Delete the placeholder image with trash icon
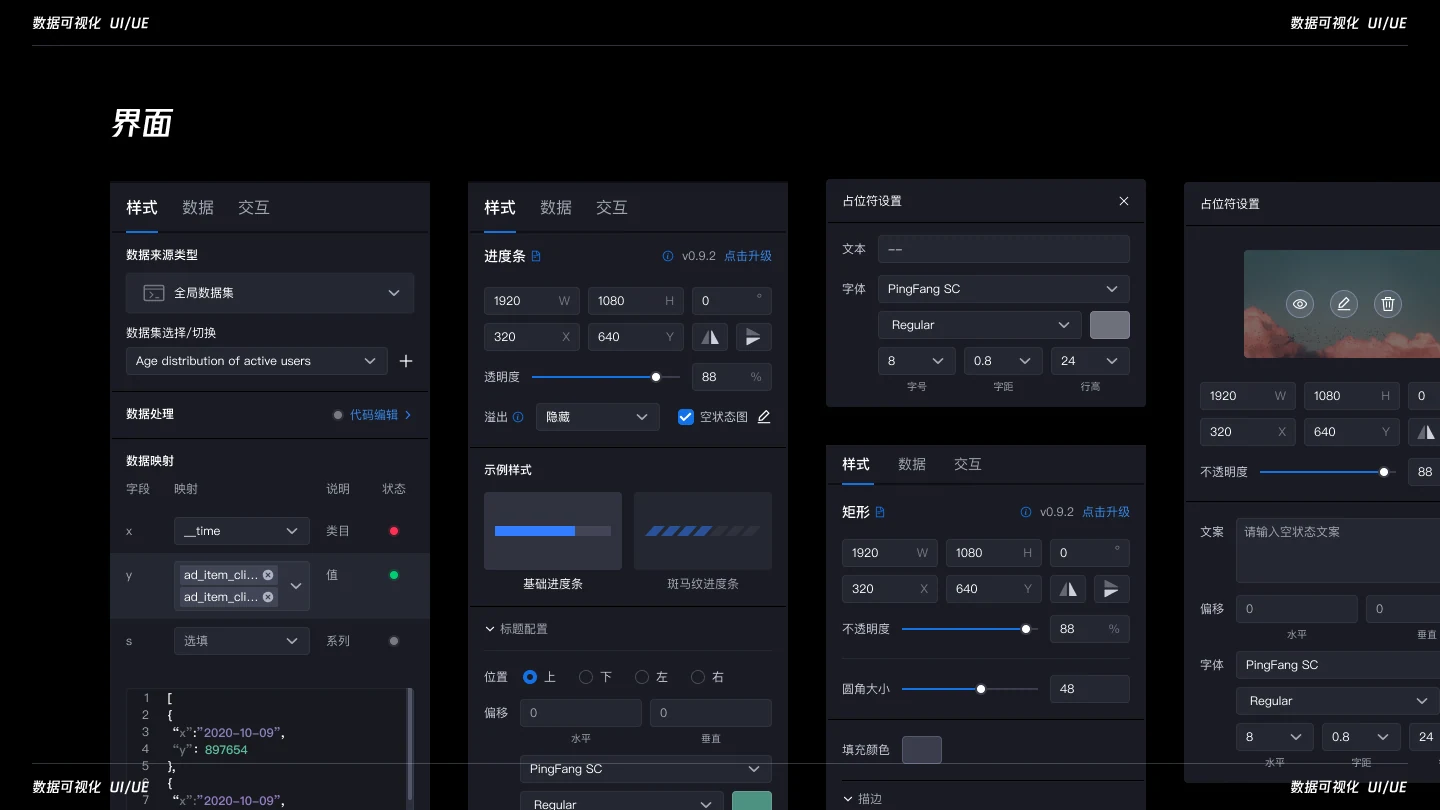 [1388, 304]
